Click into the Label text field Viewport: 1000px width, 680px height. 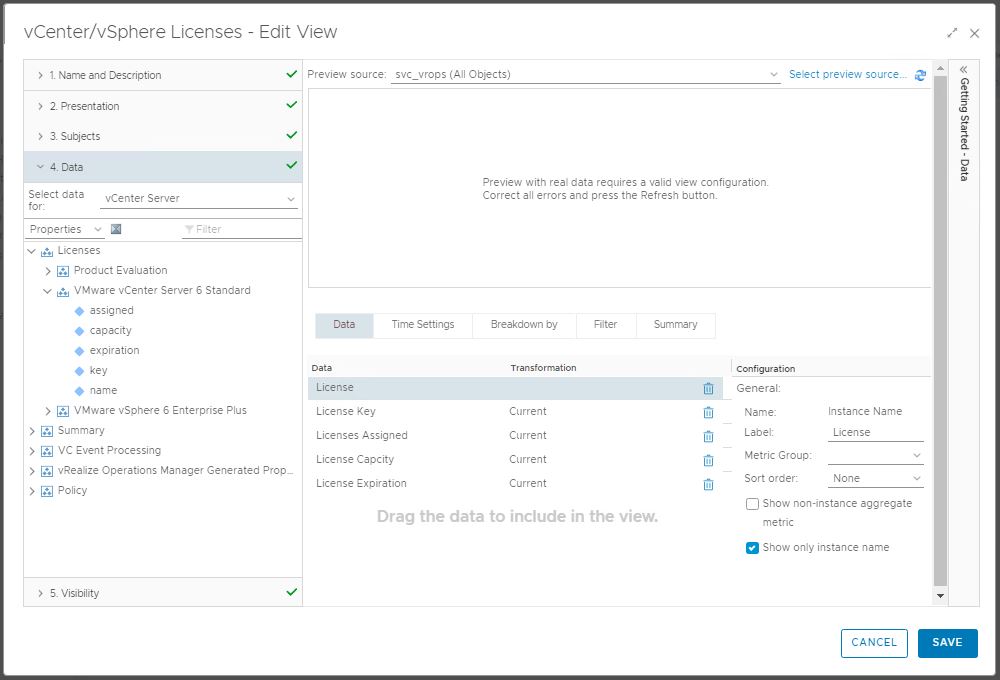pos(876,433)
